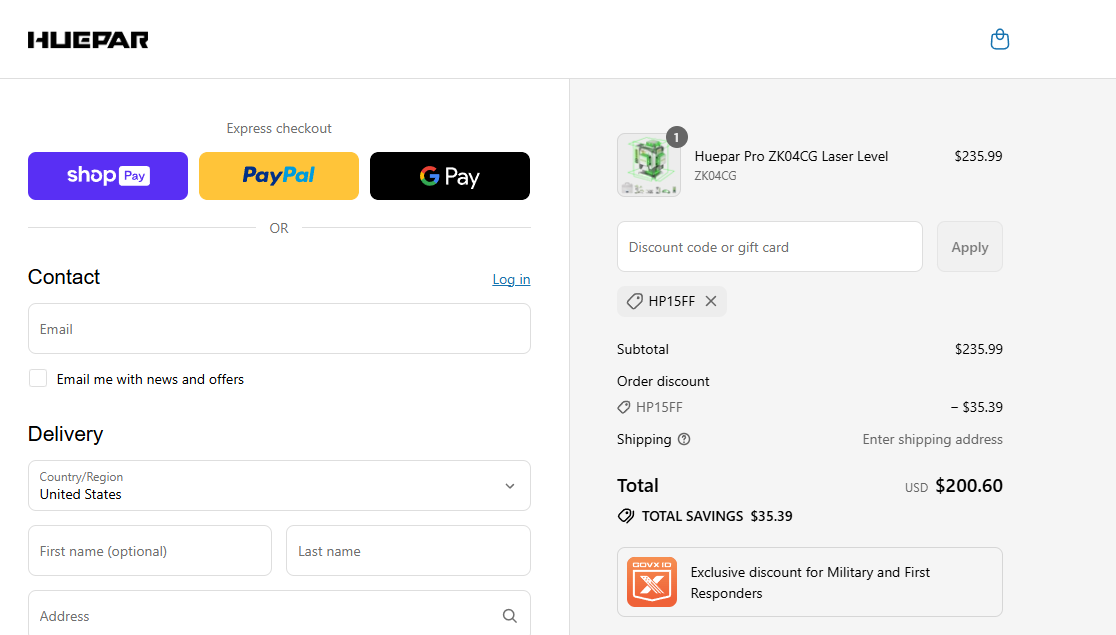
Task: Click the Huepar logo
Action: click(88, 40)
